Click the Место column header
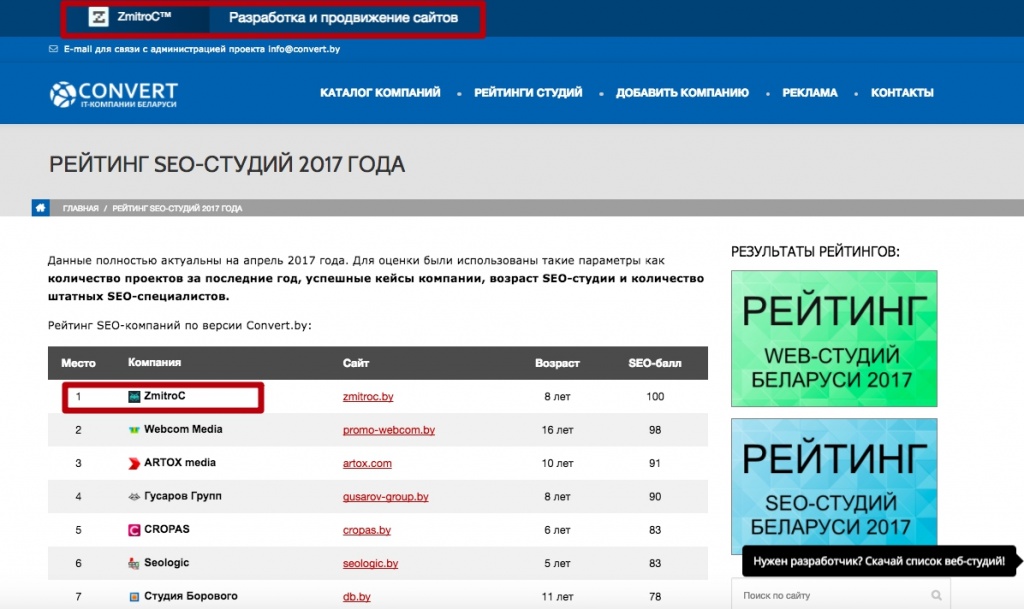Image resolution: width=1024 pixels, height=609 pixels. 78,363
